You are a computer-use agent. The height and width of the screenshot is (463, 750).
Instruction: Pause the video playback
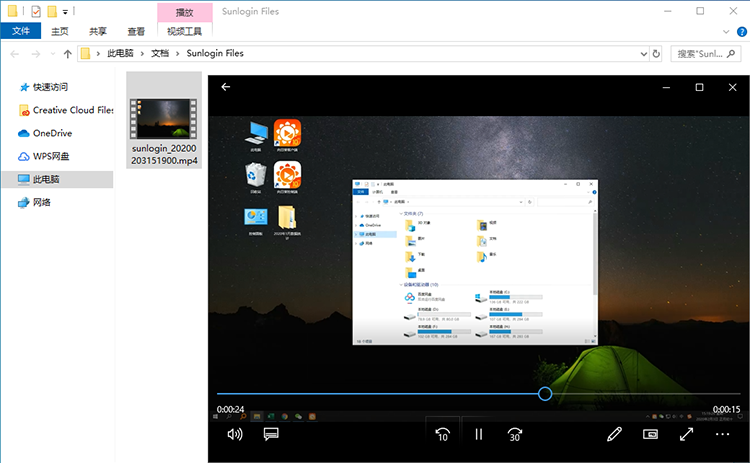(479, 434)
